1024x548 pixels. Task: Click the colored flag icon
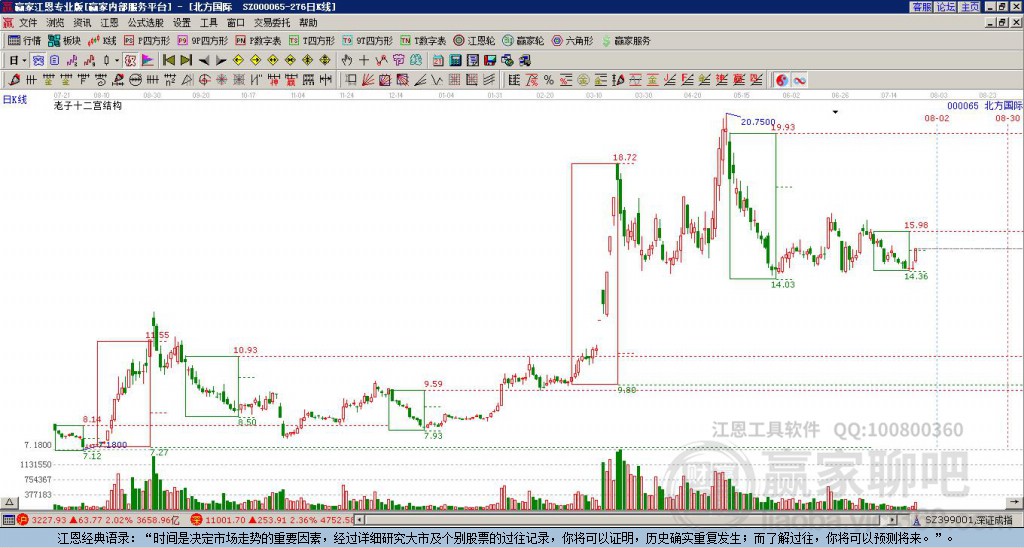[148, 61]
